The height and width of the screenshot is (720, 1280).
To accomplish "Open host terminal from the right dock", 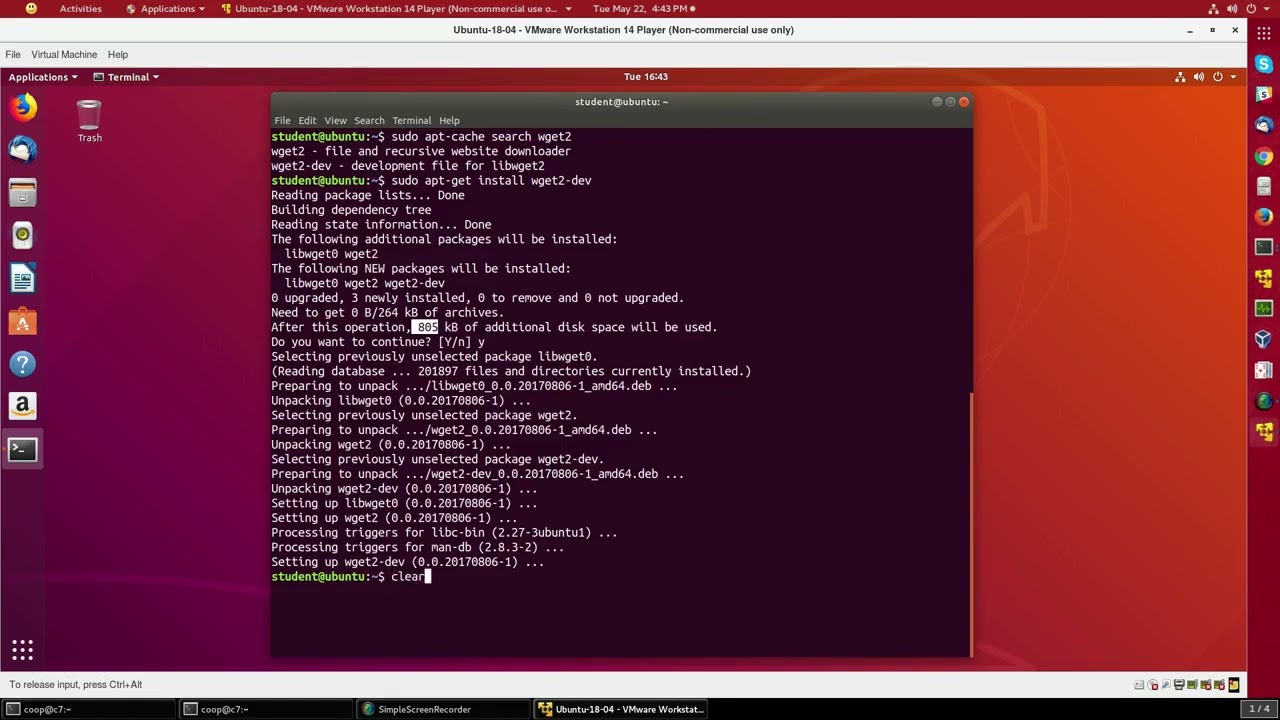I will coord(1264,247).
